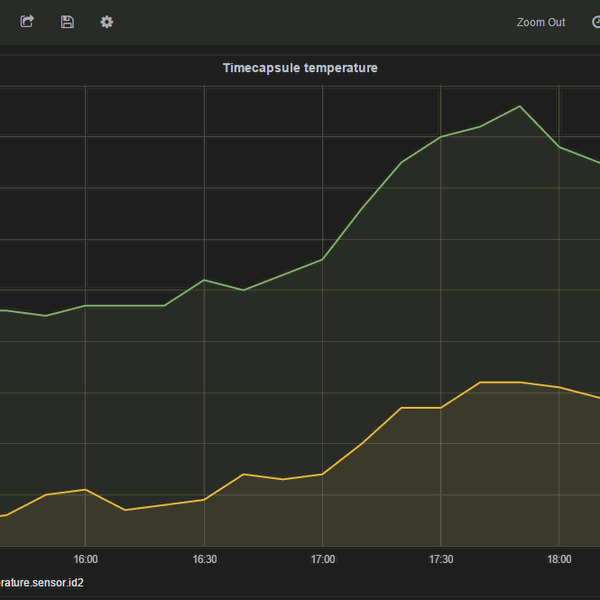Open the Timecapsule temperature panel title menu
The image size is (600, 600).
coord(299,68)
